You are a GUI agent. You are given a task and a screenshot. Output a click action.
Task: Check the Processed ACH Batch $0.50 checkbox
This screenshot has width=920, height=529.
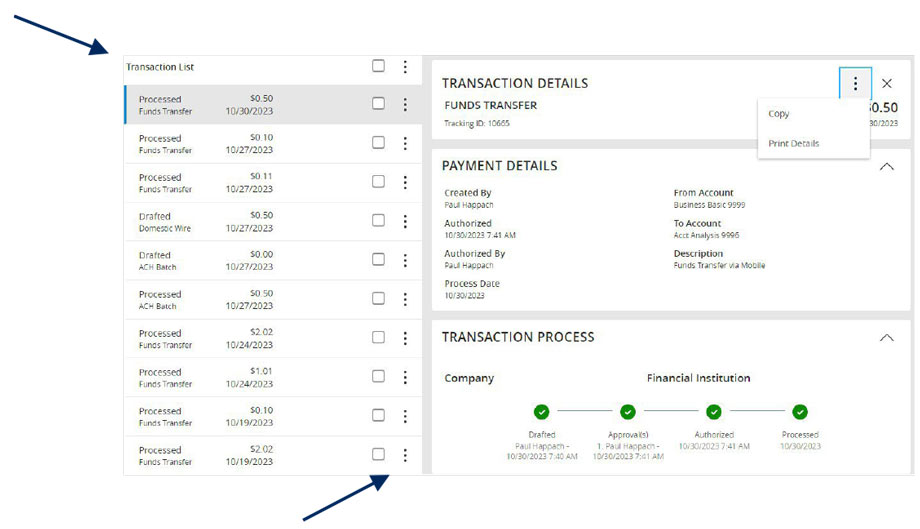coord(378,298)
